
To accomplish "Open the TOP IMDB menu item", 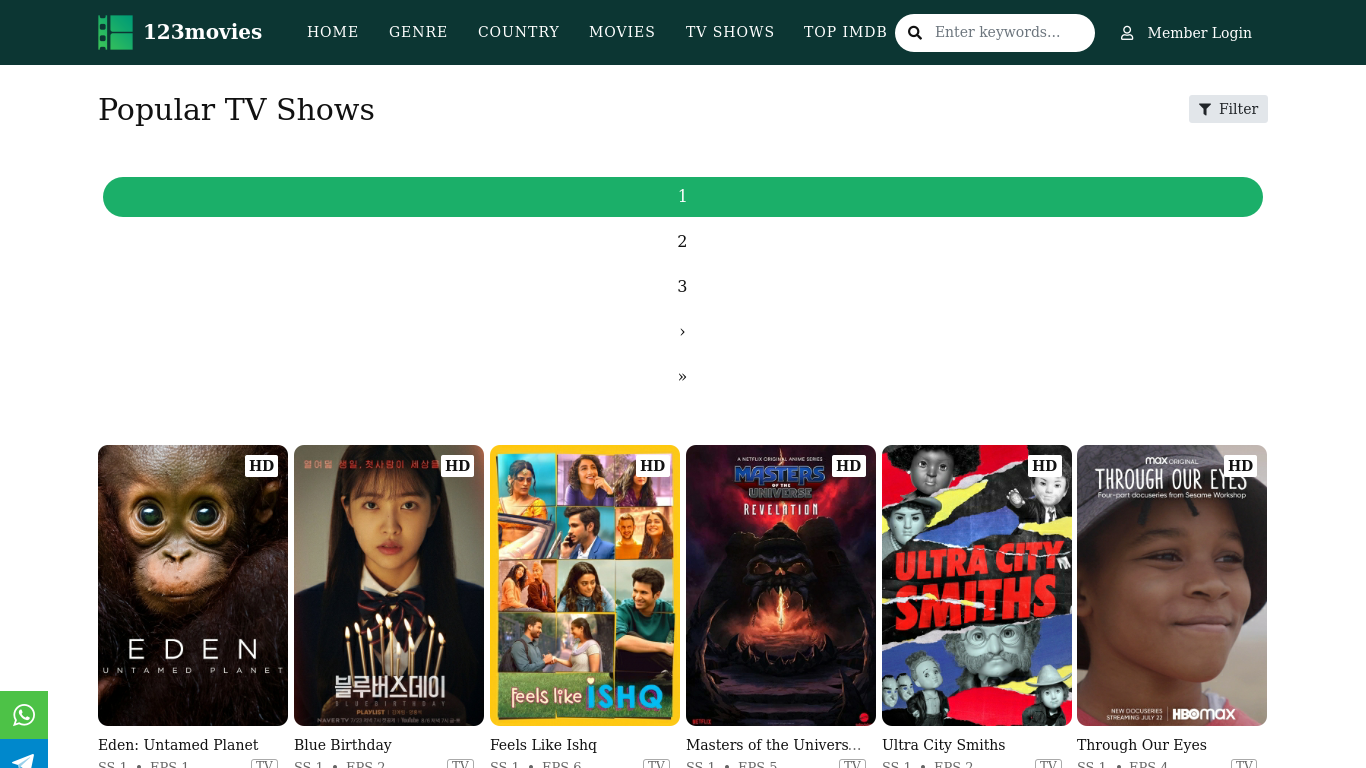I will [x=845, y=32].
